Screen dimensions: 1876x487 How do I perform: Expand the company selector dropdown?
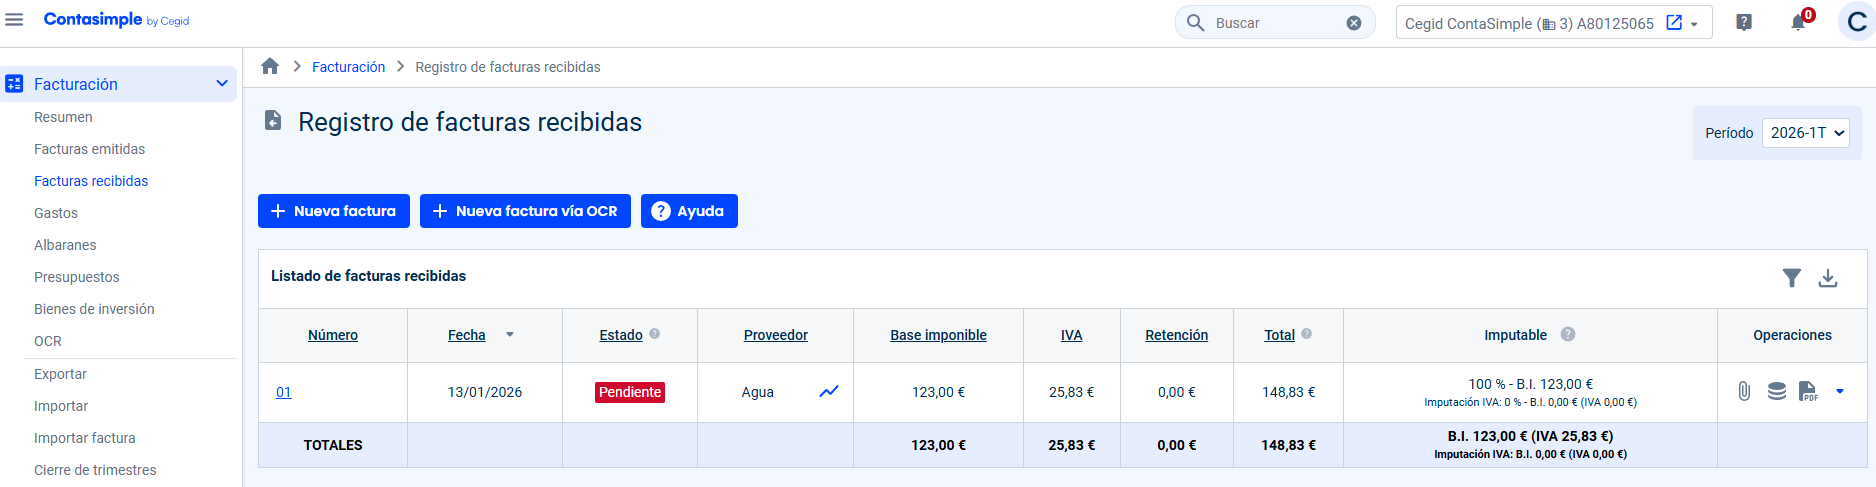(x=1694, y=24)
